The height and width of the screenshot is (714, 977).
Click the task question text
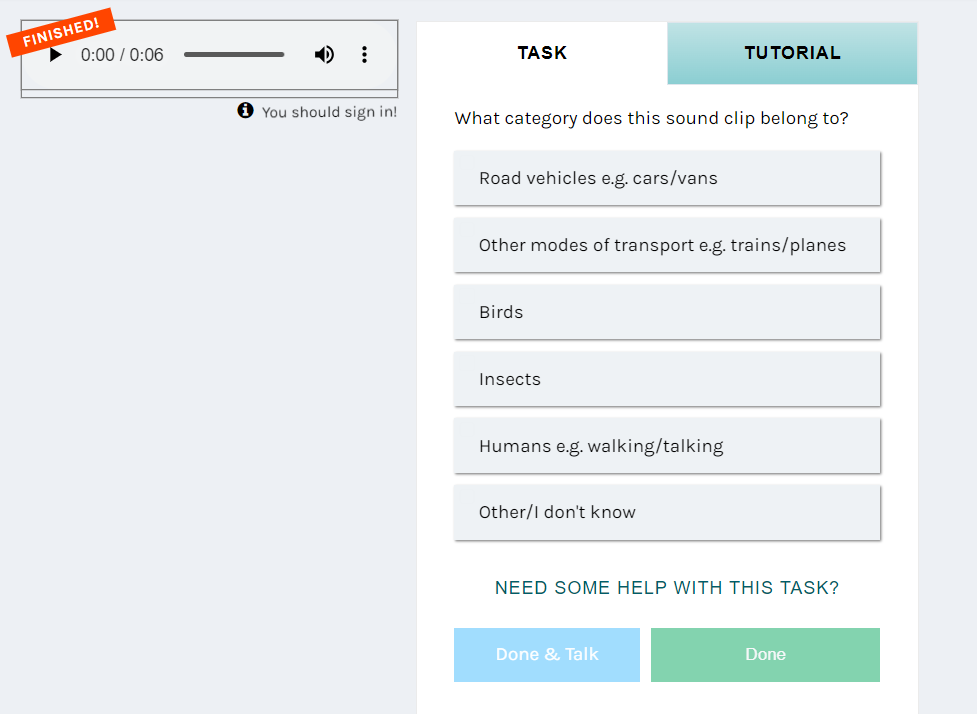click(x=651, y=118)
